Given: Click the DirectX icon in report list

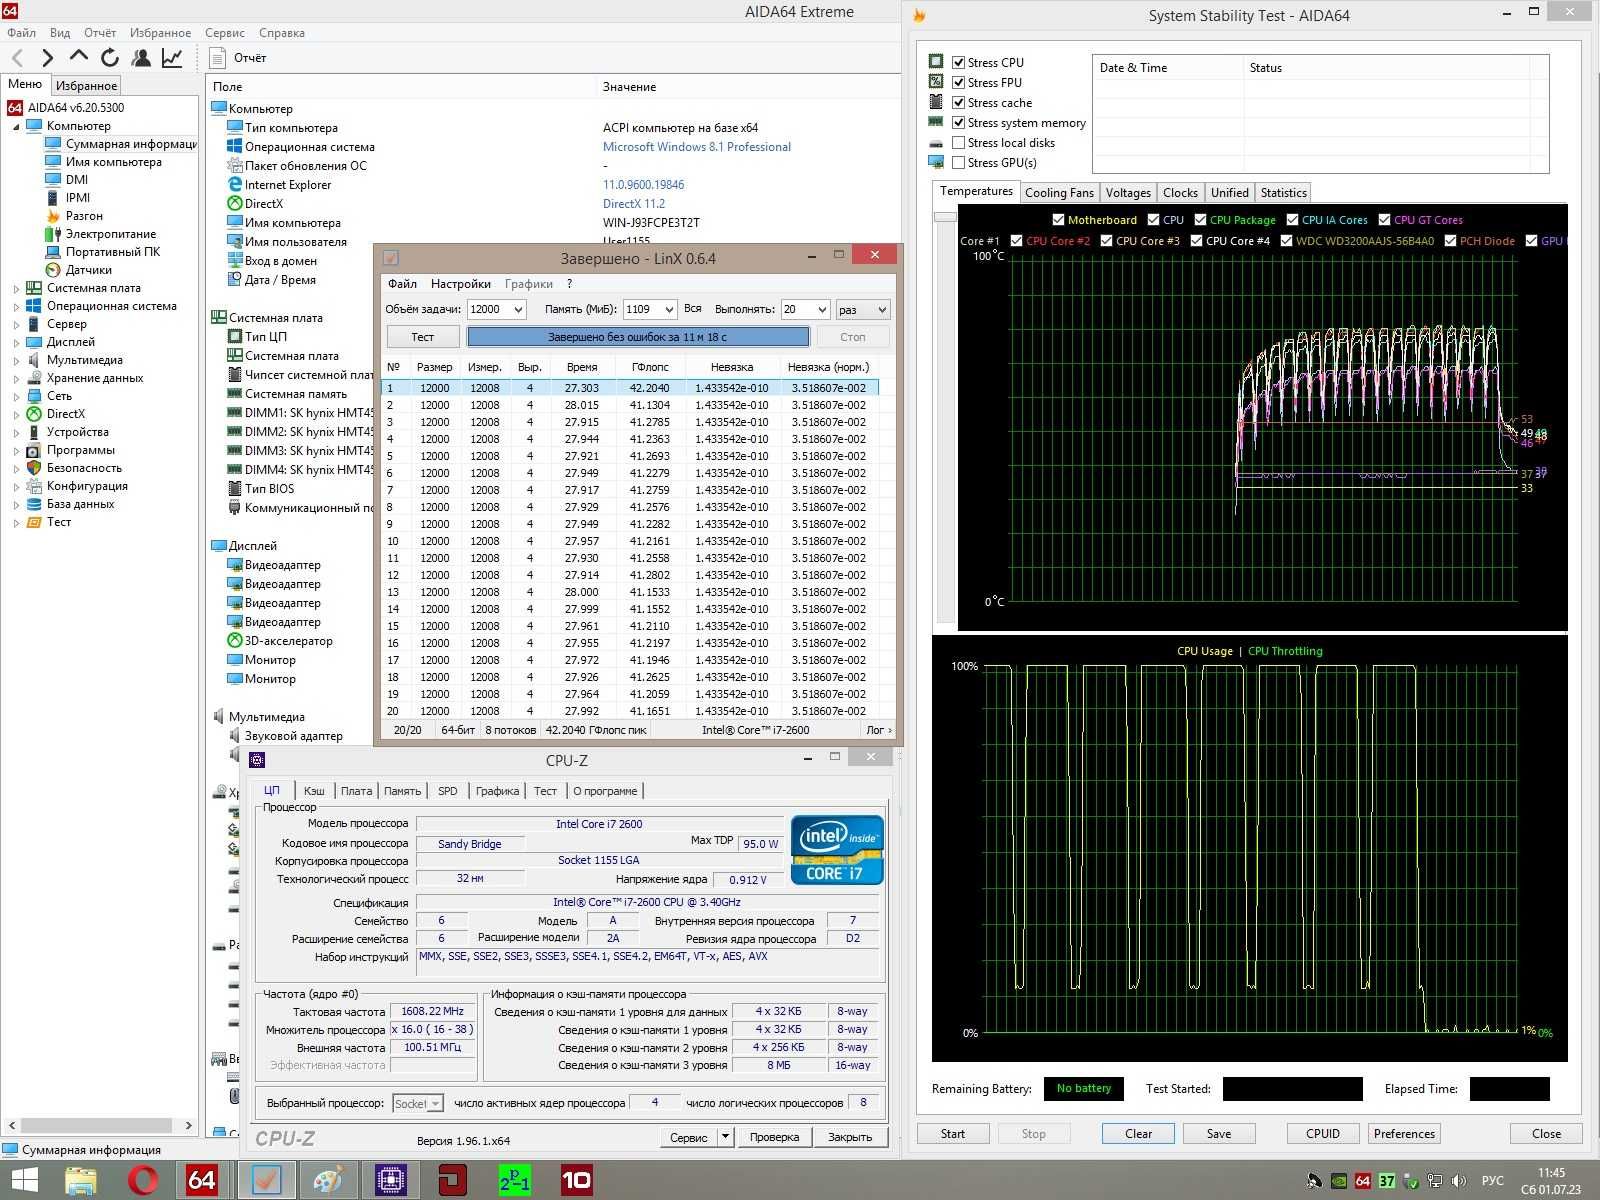Looking at the screenshot, I should coord(235,204).
